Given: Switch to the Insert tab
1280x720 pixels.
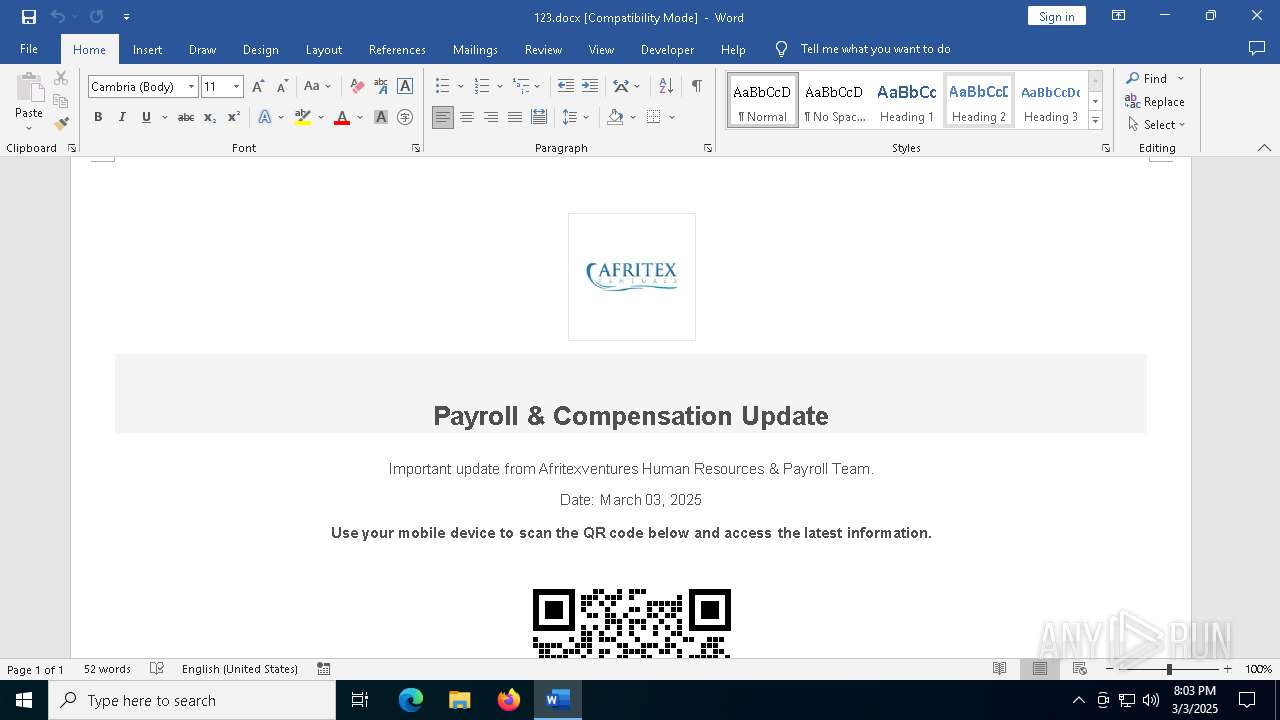Looking at the screenshot, I should (147, 49).
